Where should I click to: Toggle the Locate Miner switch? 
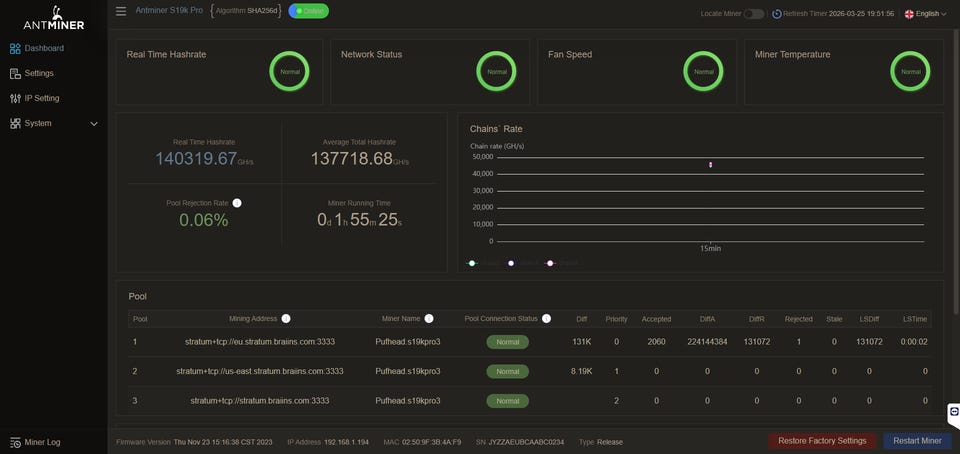click(x=753, y=14)
